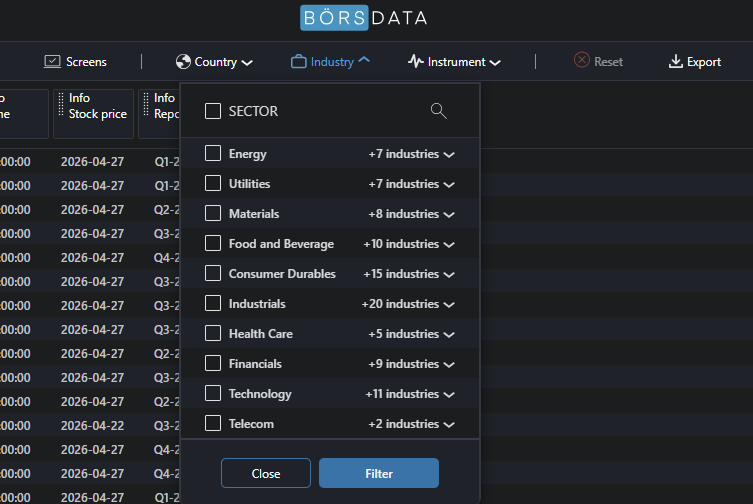
Task: Close the industry filter panel
Action: [x=266, y=473]
